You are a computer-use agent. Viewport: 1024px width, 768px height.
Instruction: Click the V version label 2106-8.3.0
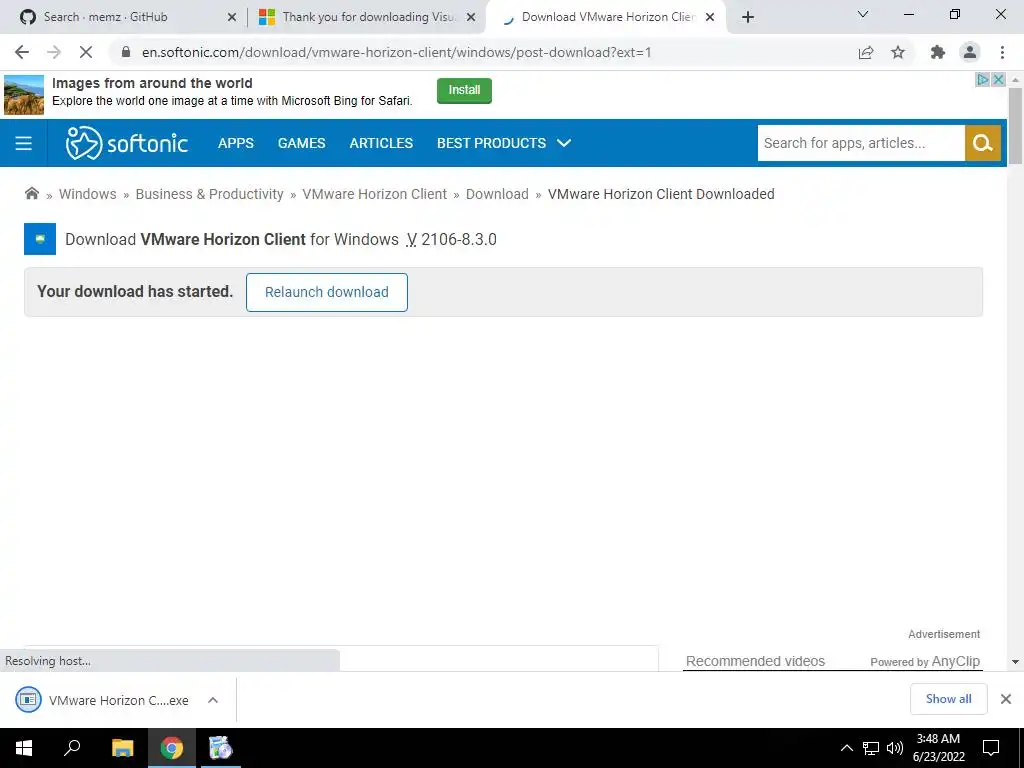(451, 240)
